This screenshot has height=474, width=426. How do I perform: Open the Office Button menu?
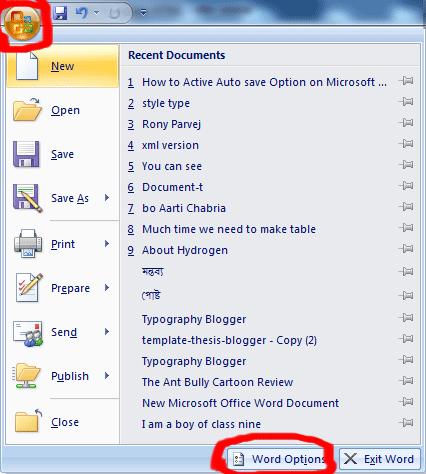pyautogui.click(x=23, y=23)
